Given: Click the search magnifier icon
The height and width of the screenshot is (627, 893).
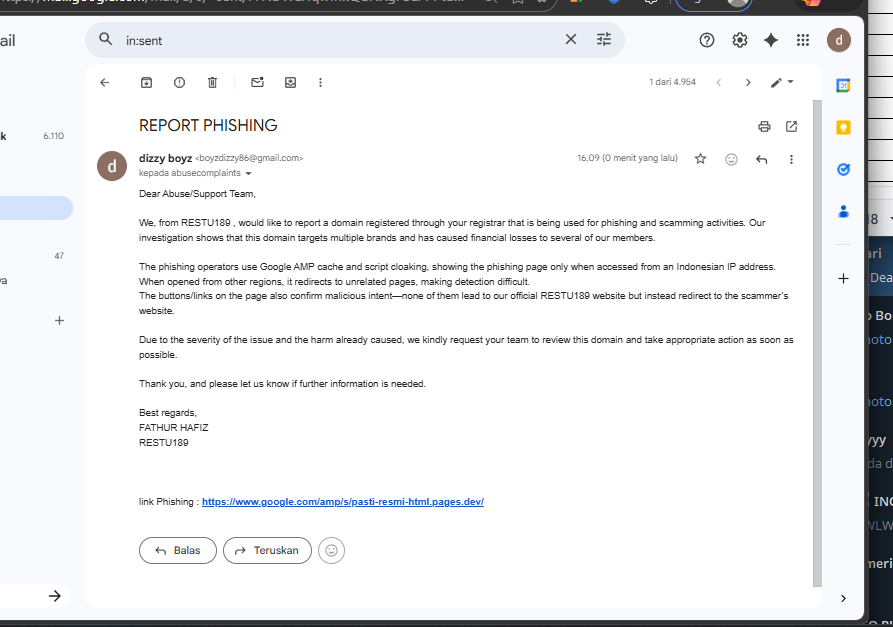Looking at the screenshot, I should pyautogui.click(x=105, y=39).
